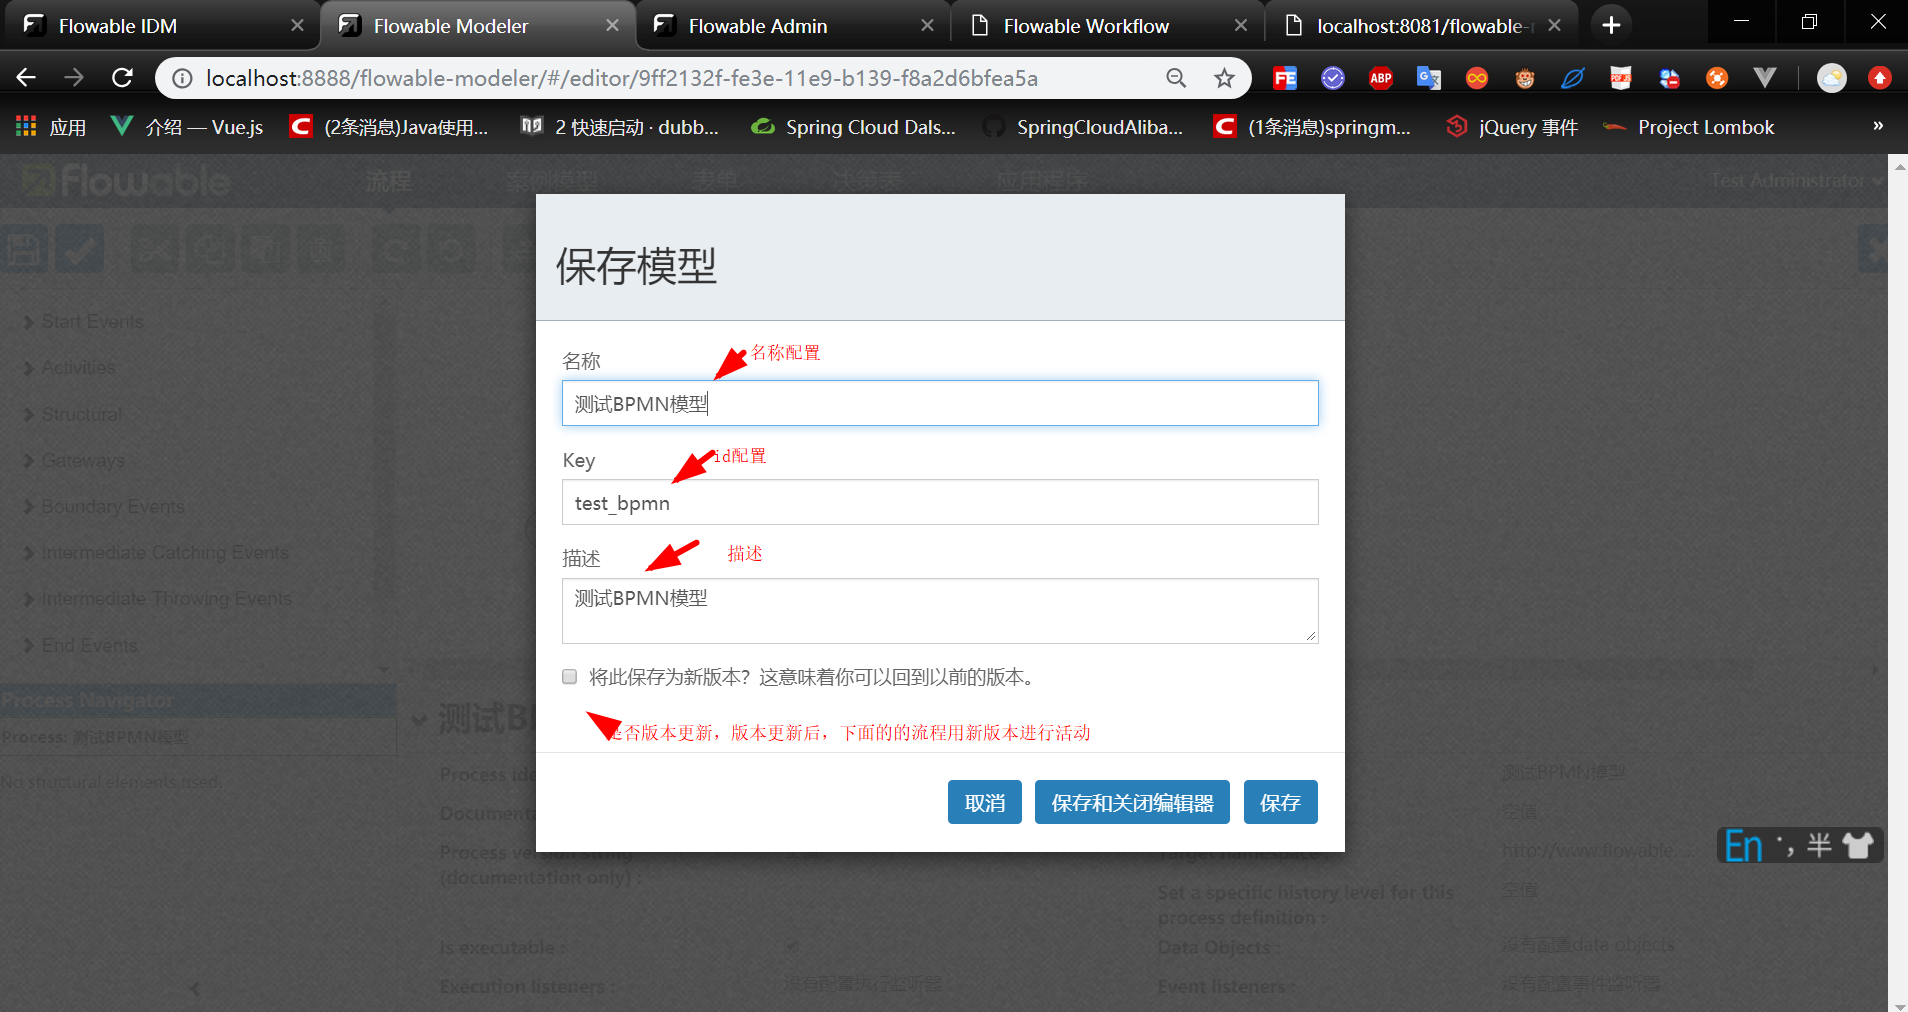The height and width of the screenshot is (1012, 1908).
Task: Expand Boundary Events palette group
Action: click(104, 507)
